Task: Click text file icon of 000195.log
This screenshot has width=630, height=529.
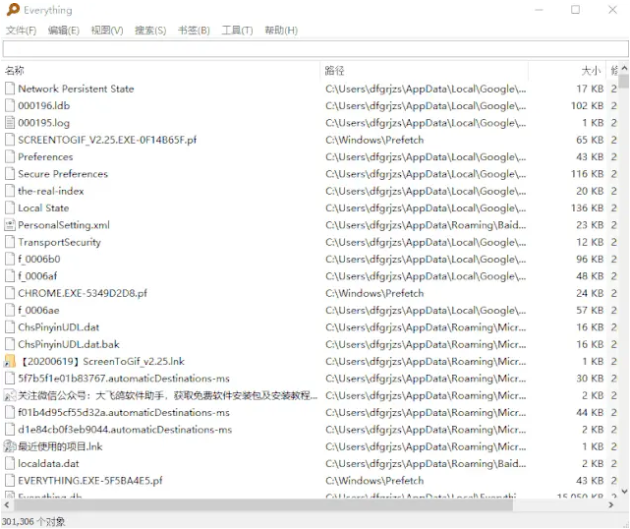Action: (x=10, y=123)
